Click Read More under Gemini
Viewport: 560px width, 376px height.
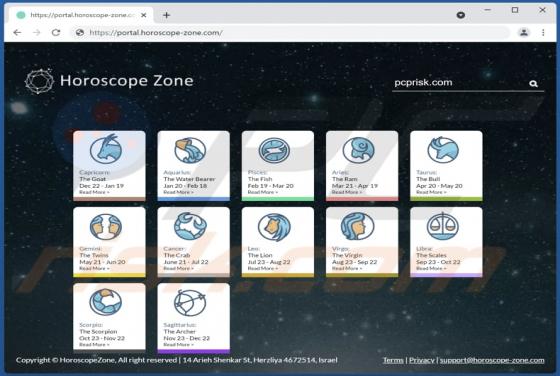click(94, 269)
